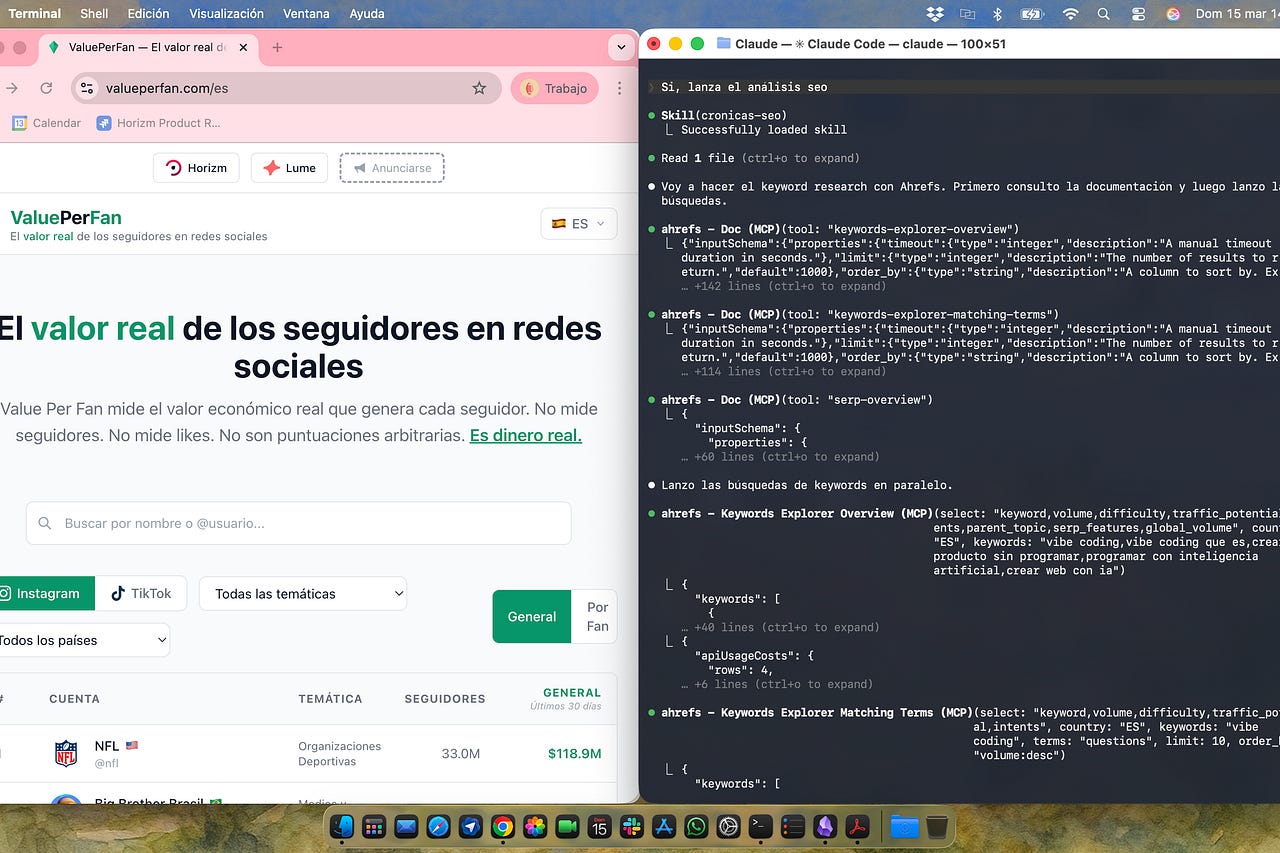
Task: Open Safari from the Dock
Action: pyautogui.click(x=438, y=826)
